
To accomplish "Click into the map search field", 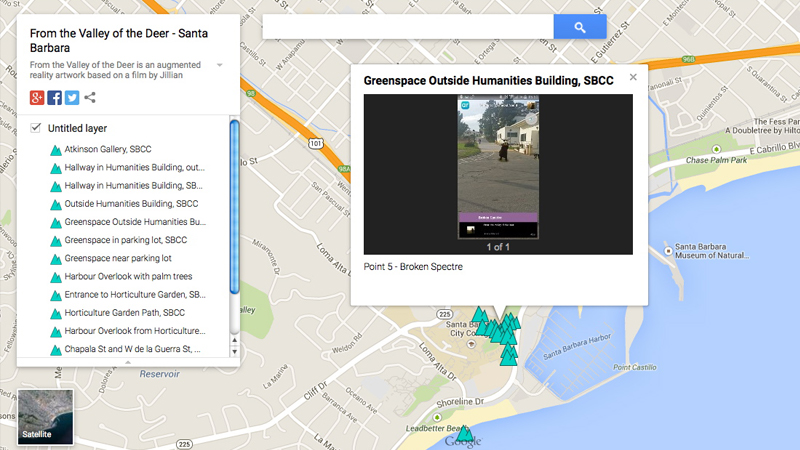I will click(x=407, y=27).
